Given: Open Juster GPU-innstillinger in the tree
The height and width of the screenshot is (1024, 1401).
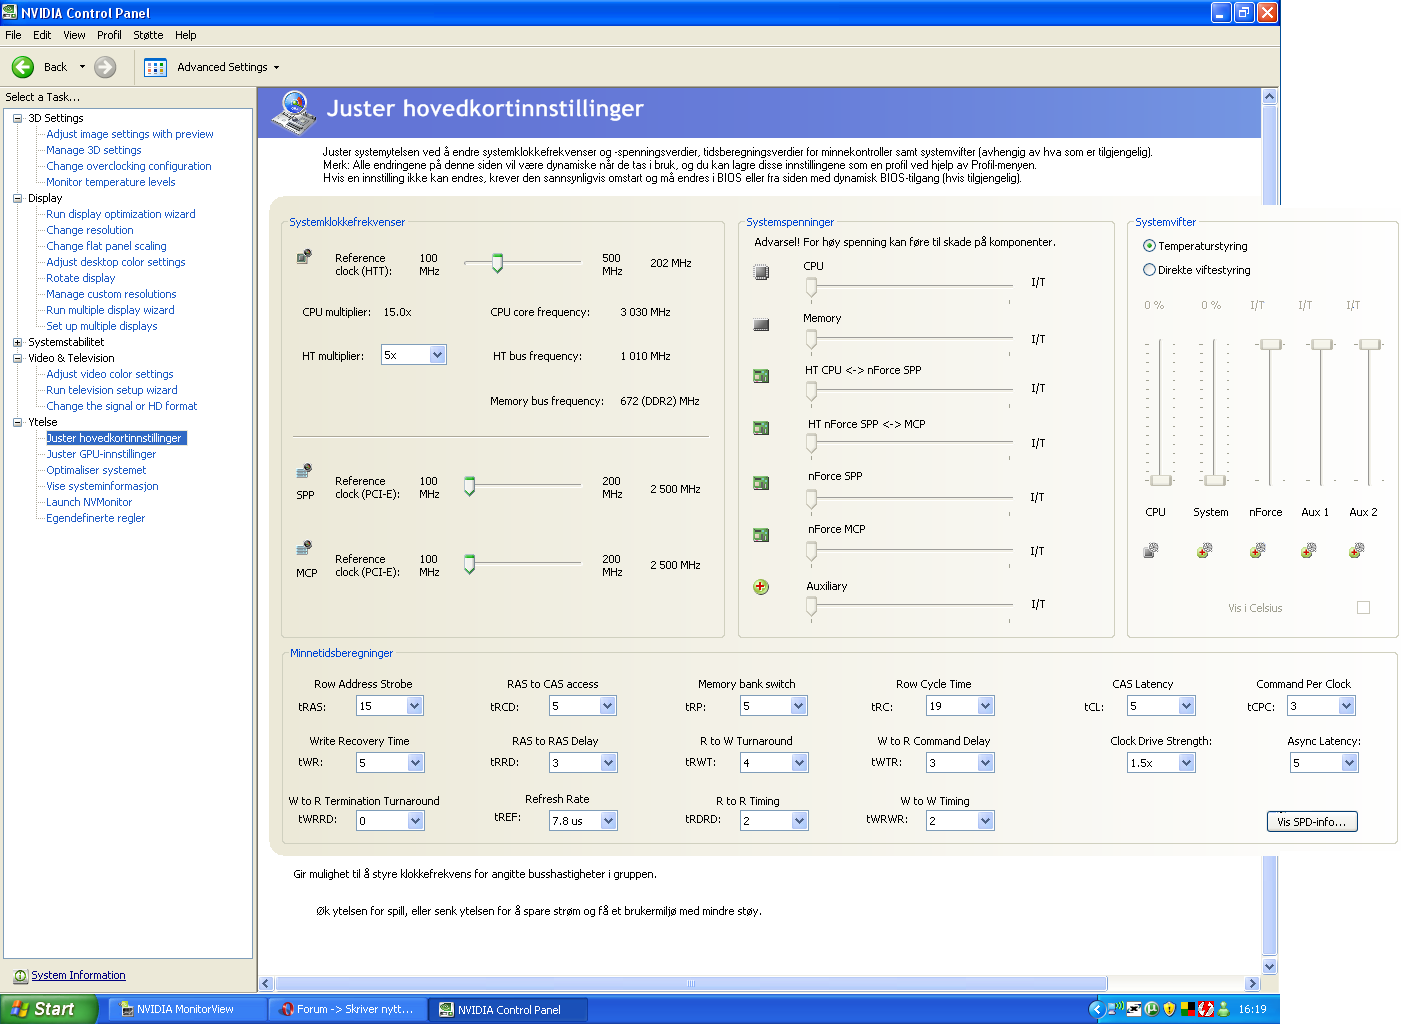Looking at the screenshot, I should [x=101, y=454].
